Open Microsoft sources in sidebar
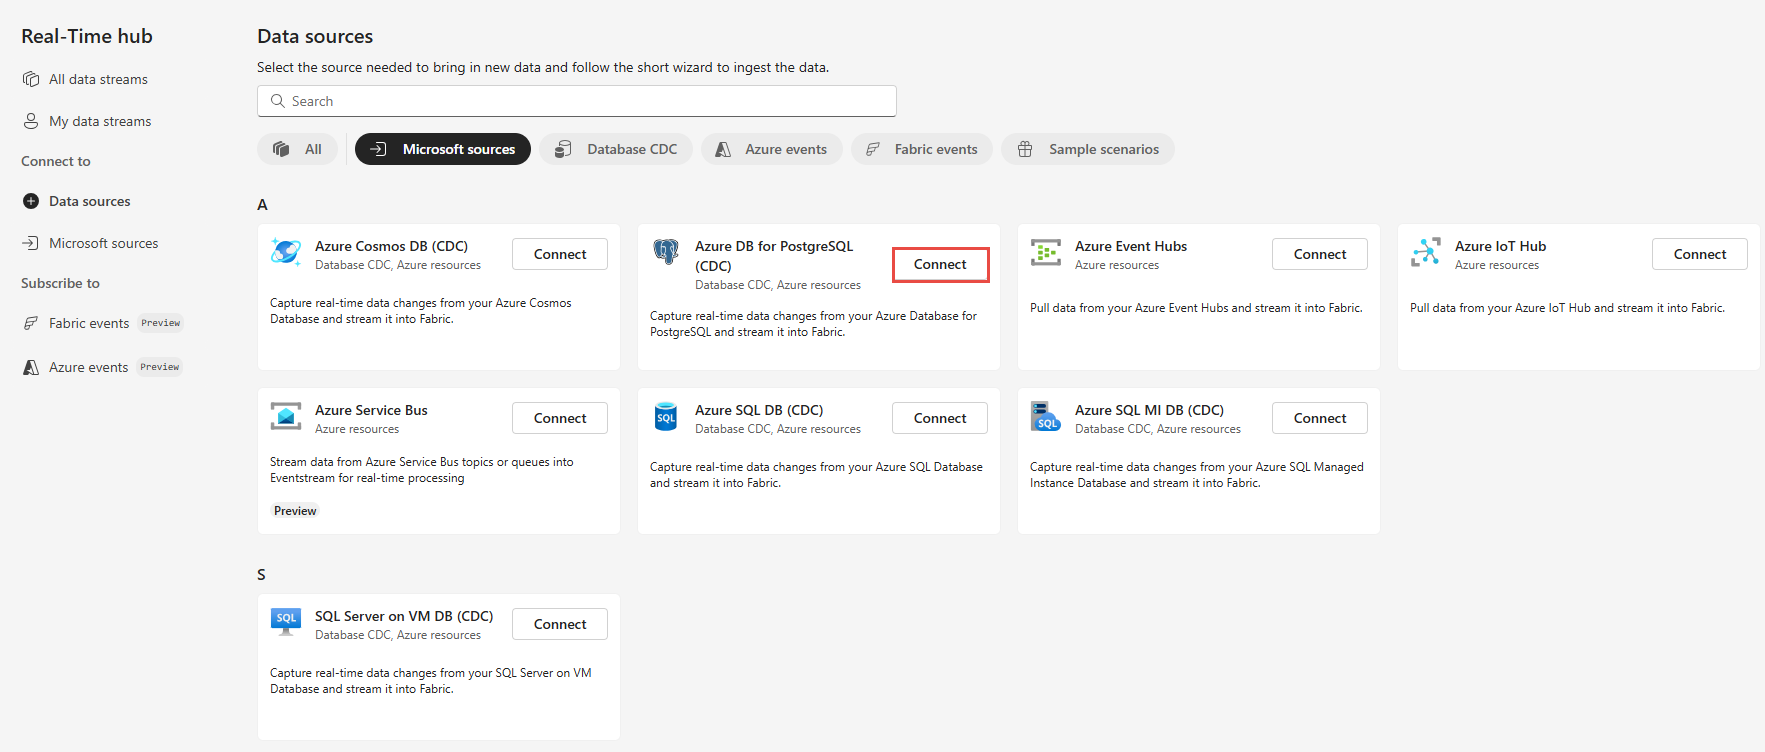The height and width of the screenshot is (752, 1765). pyautogui.click(x=104, y=243)
